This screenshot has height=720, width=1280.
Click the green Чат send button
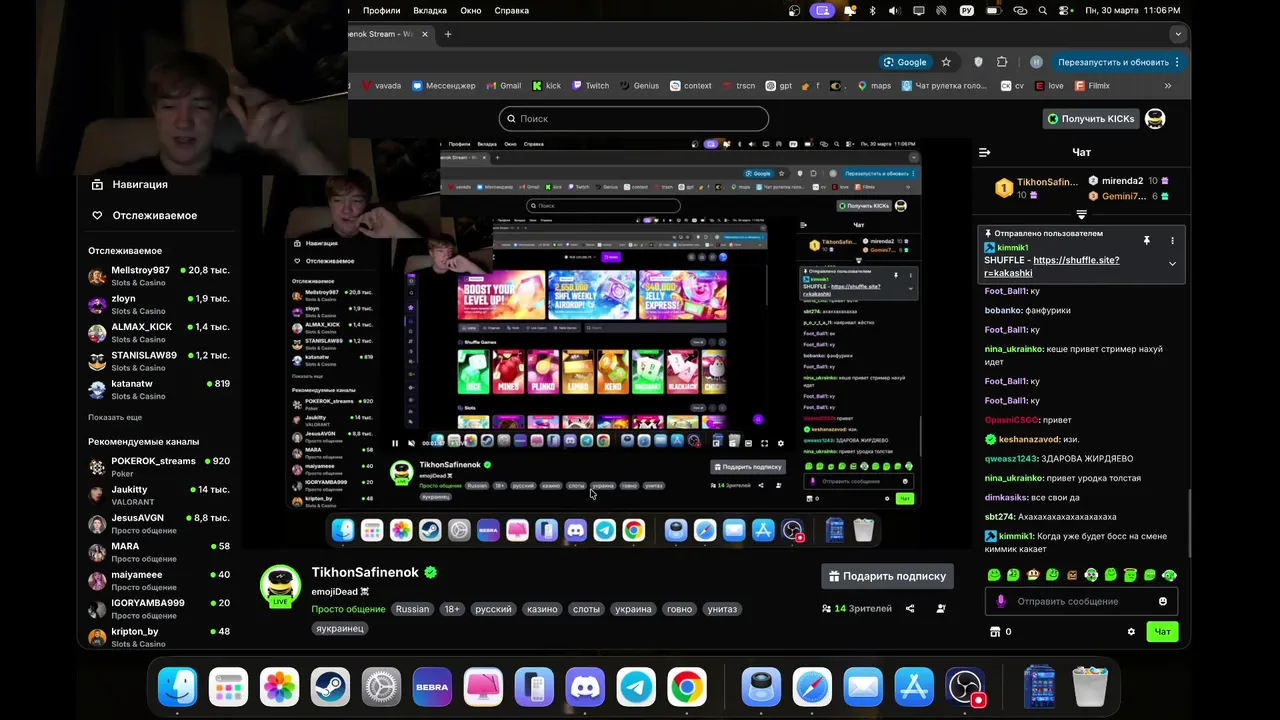pos(1162,632)
